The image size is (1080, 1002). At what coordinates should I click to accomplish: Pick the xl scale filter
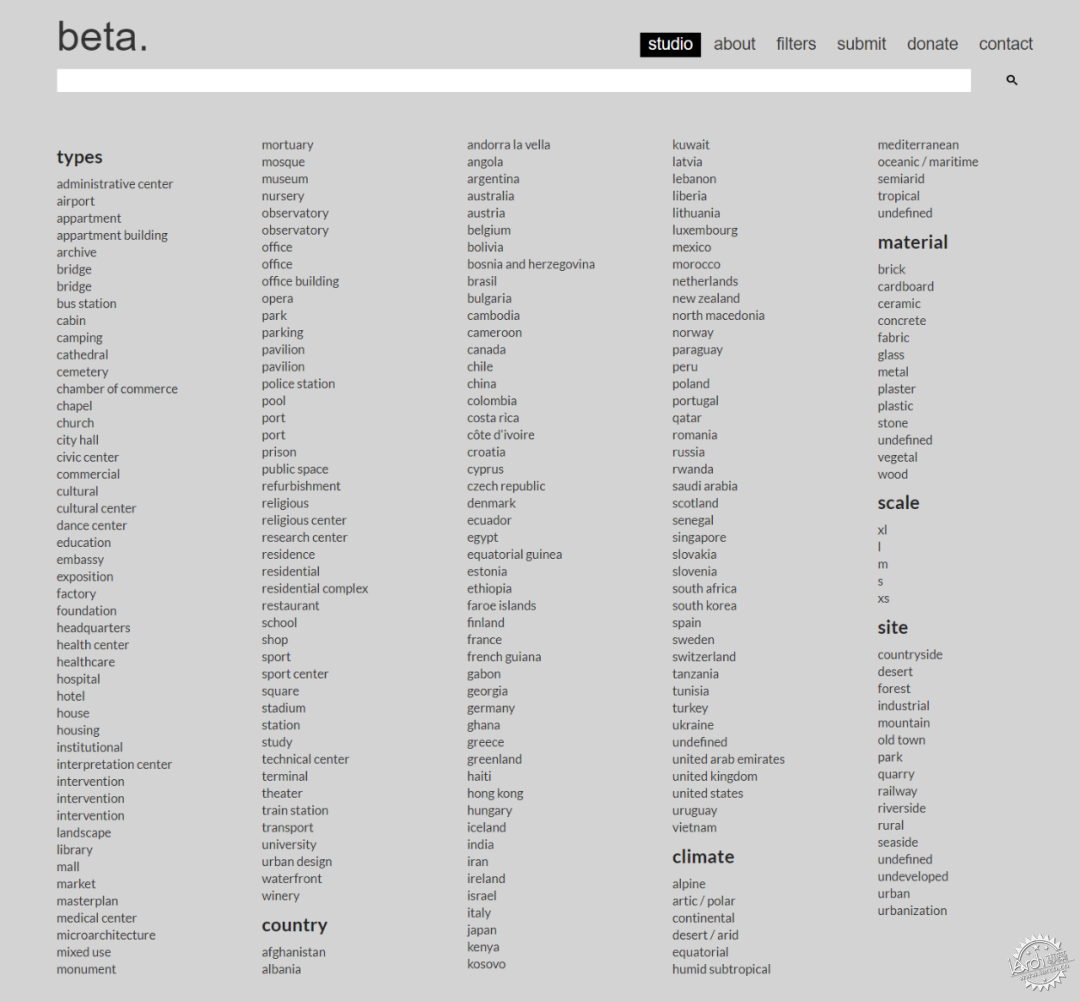[882, 530]
